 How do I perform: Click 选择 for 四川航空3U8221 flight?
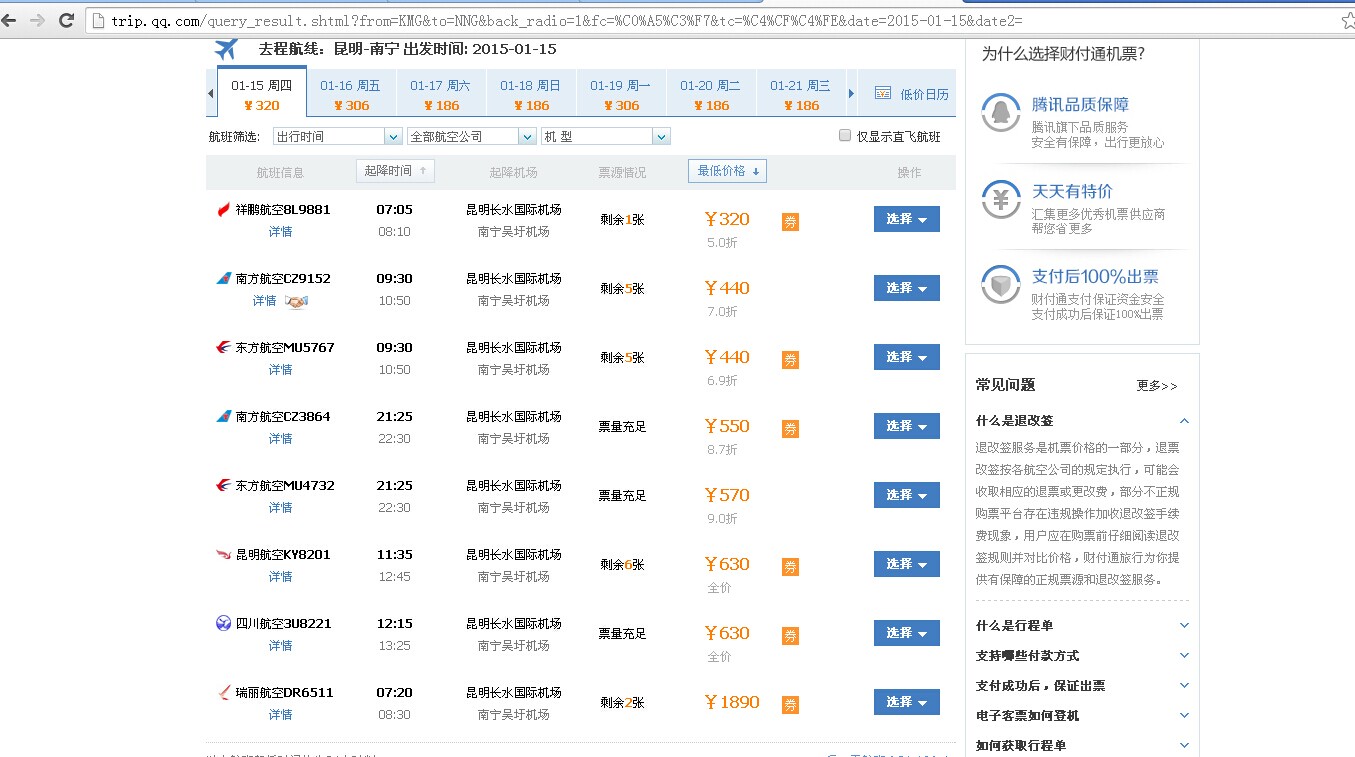(907, 633)
